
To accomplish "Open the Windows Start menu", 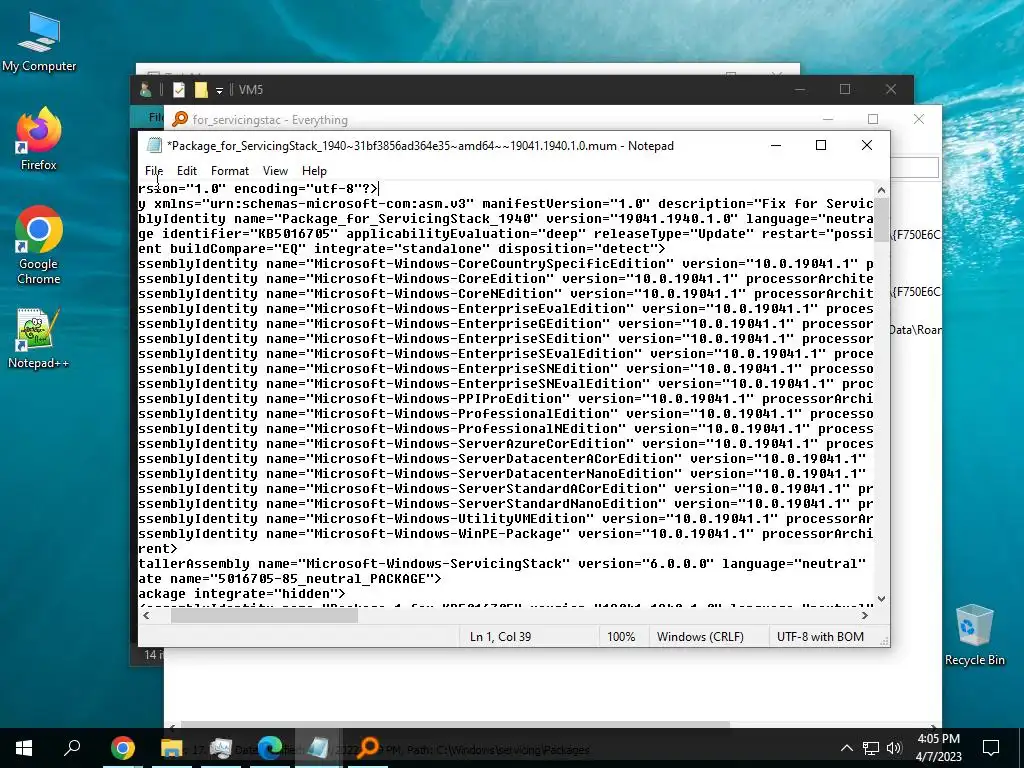I will click(x=24, y=748).
